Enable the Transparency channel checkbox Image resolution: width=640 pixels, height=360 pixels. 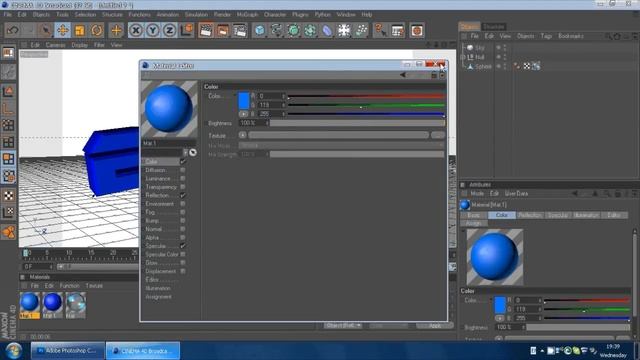pyautogui.click(x=182, y=187)
